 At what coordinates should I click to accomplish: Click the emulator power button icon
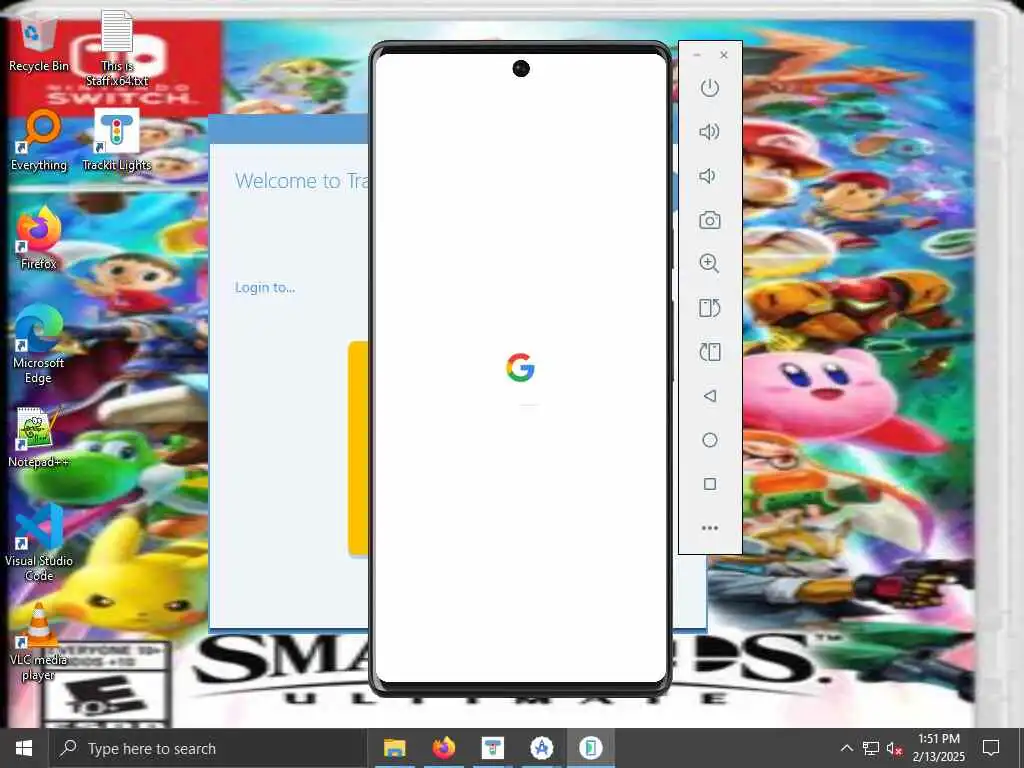pyautogui.click(x=710, y=88)
